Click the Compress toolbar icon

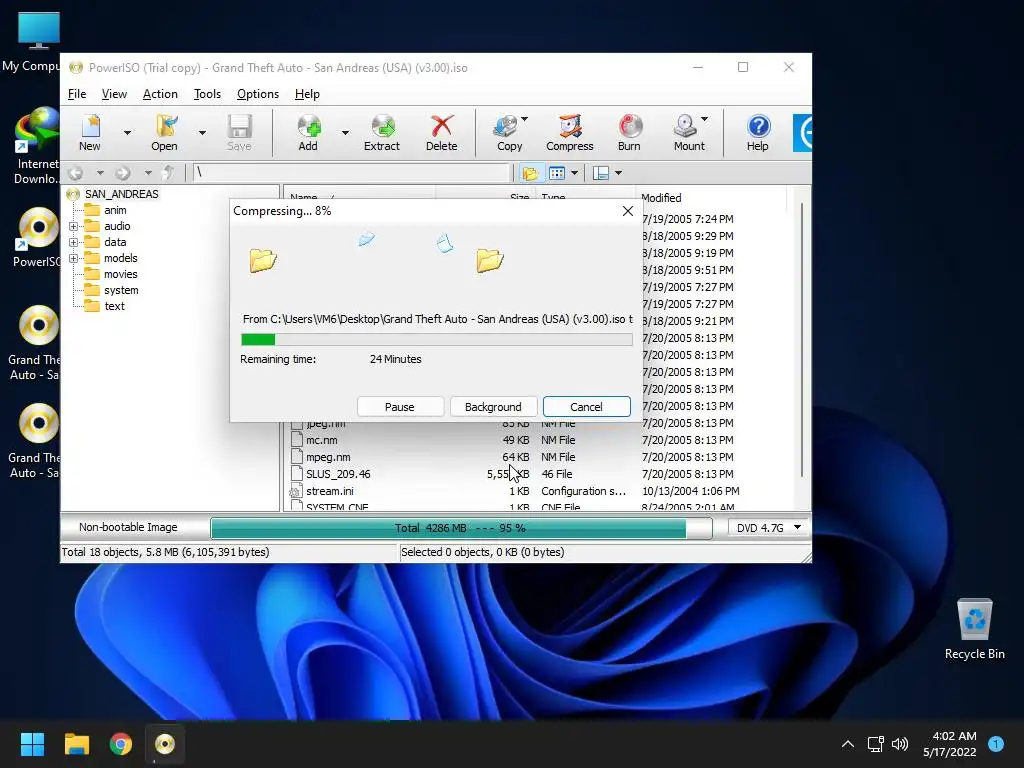tap(569, 133)
